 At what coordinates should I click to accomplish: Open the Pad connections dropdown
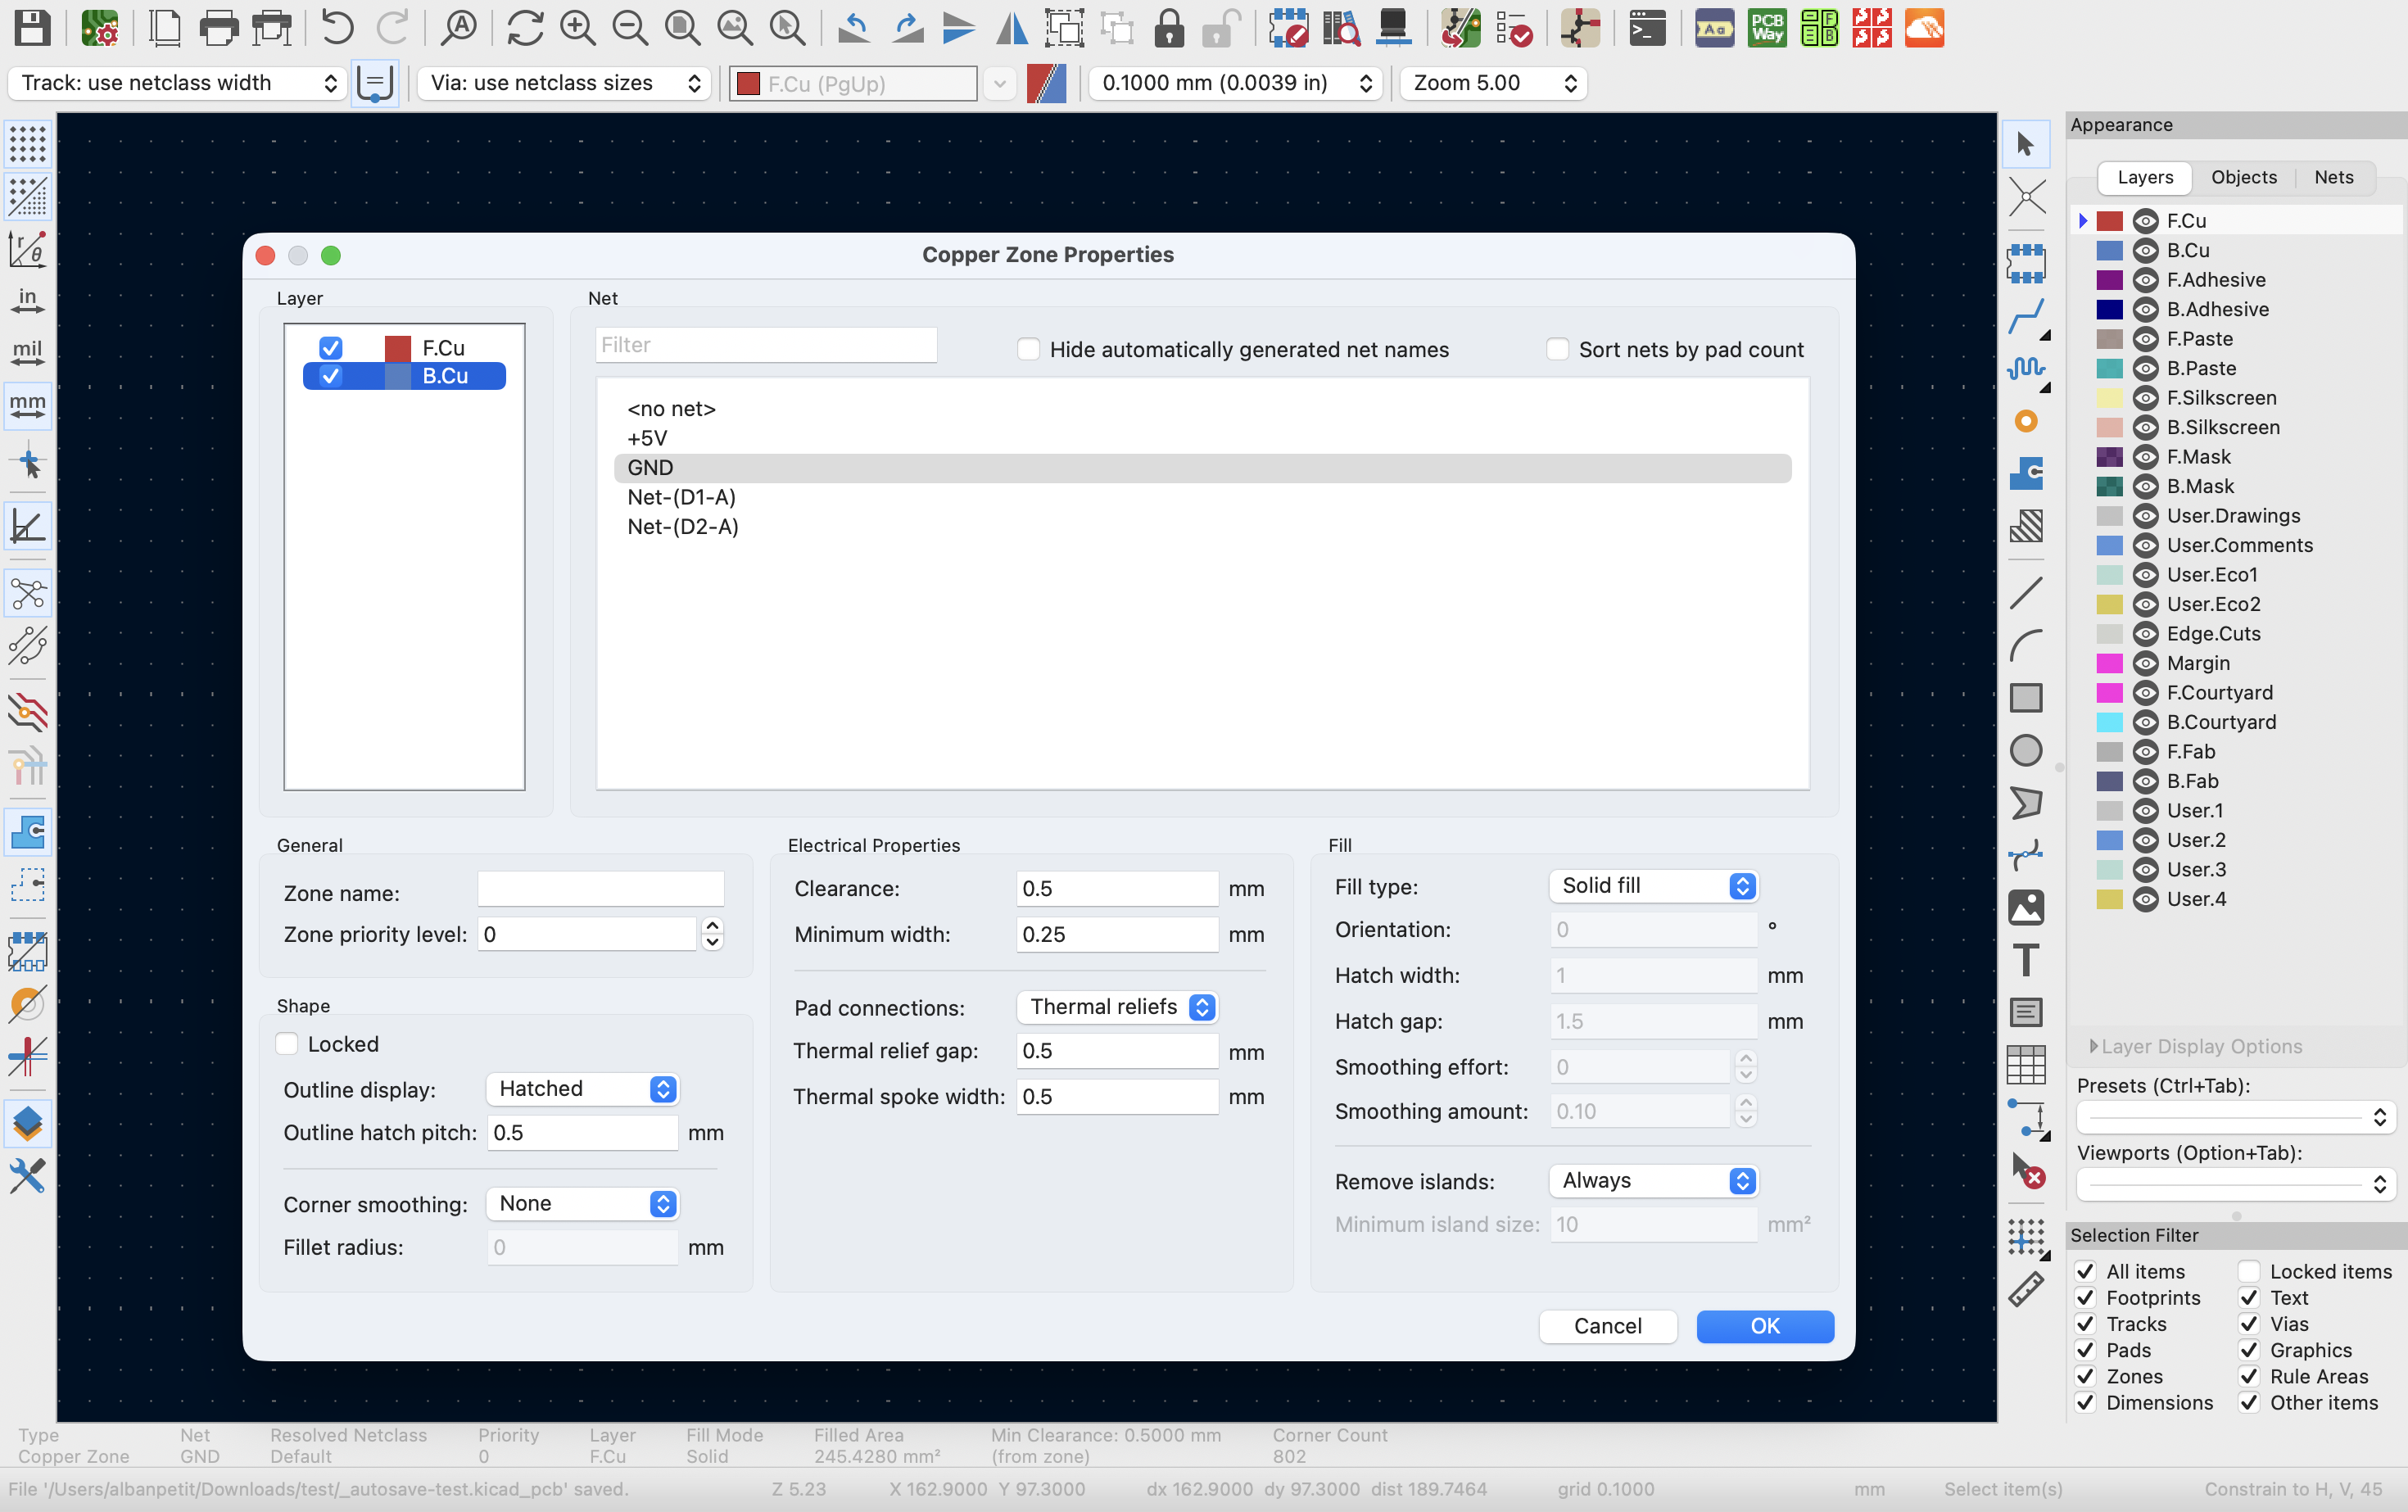(x=1117, y=1007)
